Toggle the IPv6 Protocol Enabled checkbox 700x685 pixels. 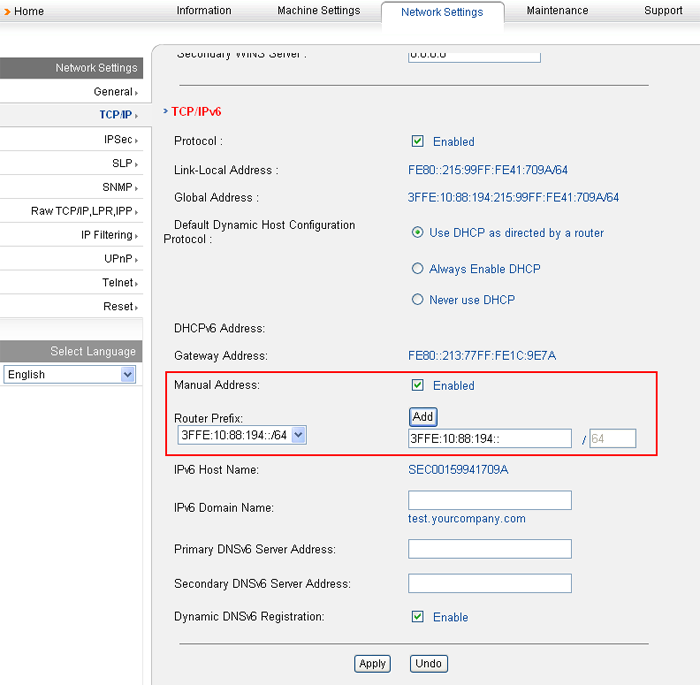417,142
